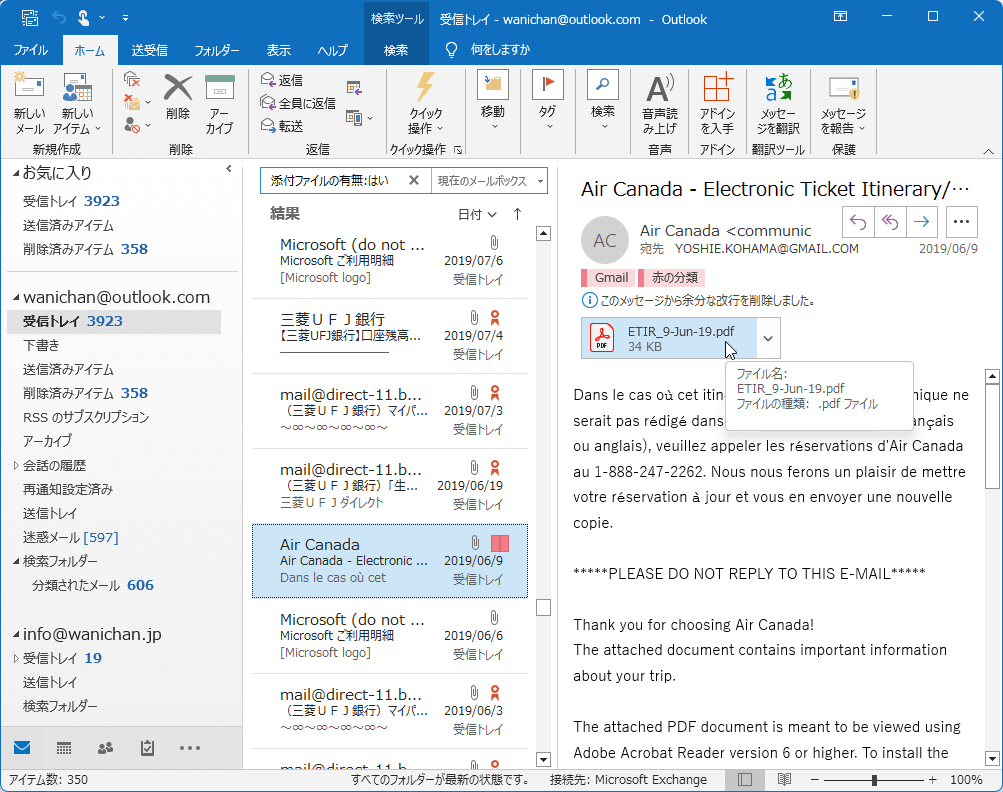Minimize the folder pane arrow
The image size is (1003, 792).
click(228, 169)
